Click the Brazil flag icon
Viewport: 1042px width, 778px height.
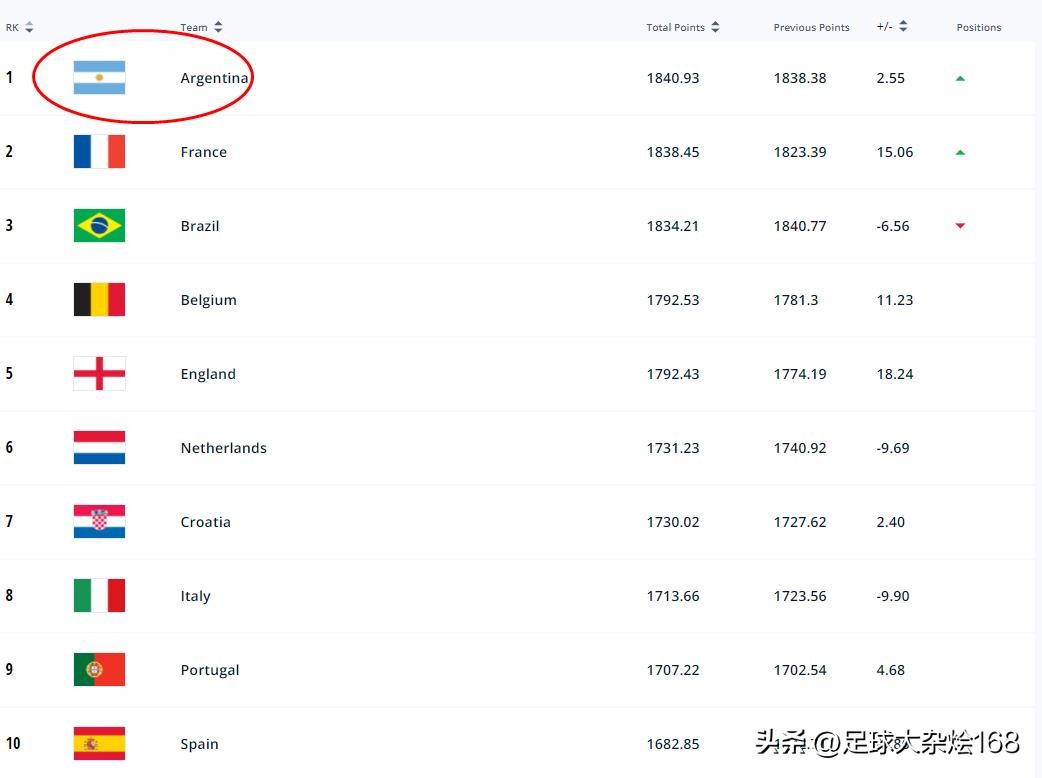99,225
